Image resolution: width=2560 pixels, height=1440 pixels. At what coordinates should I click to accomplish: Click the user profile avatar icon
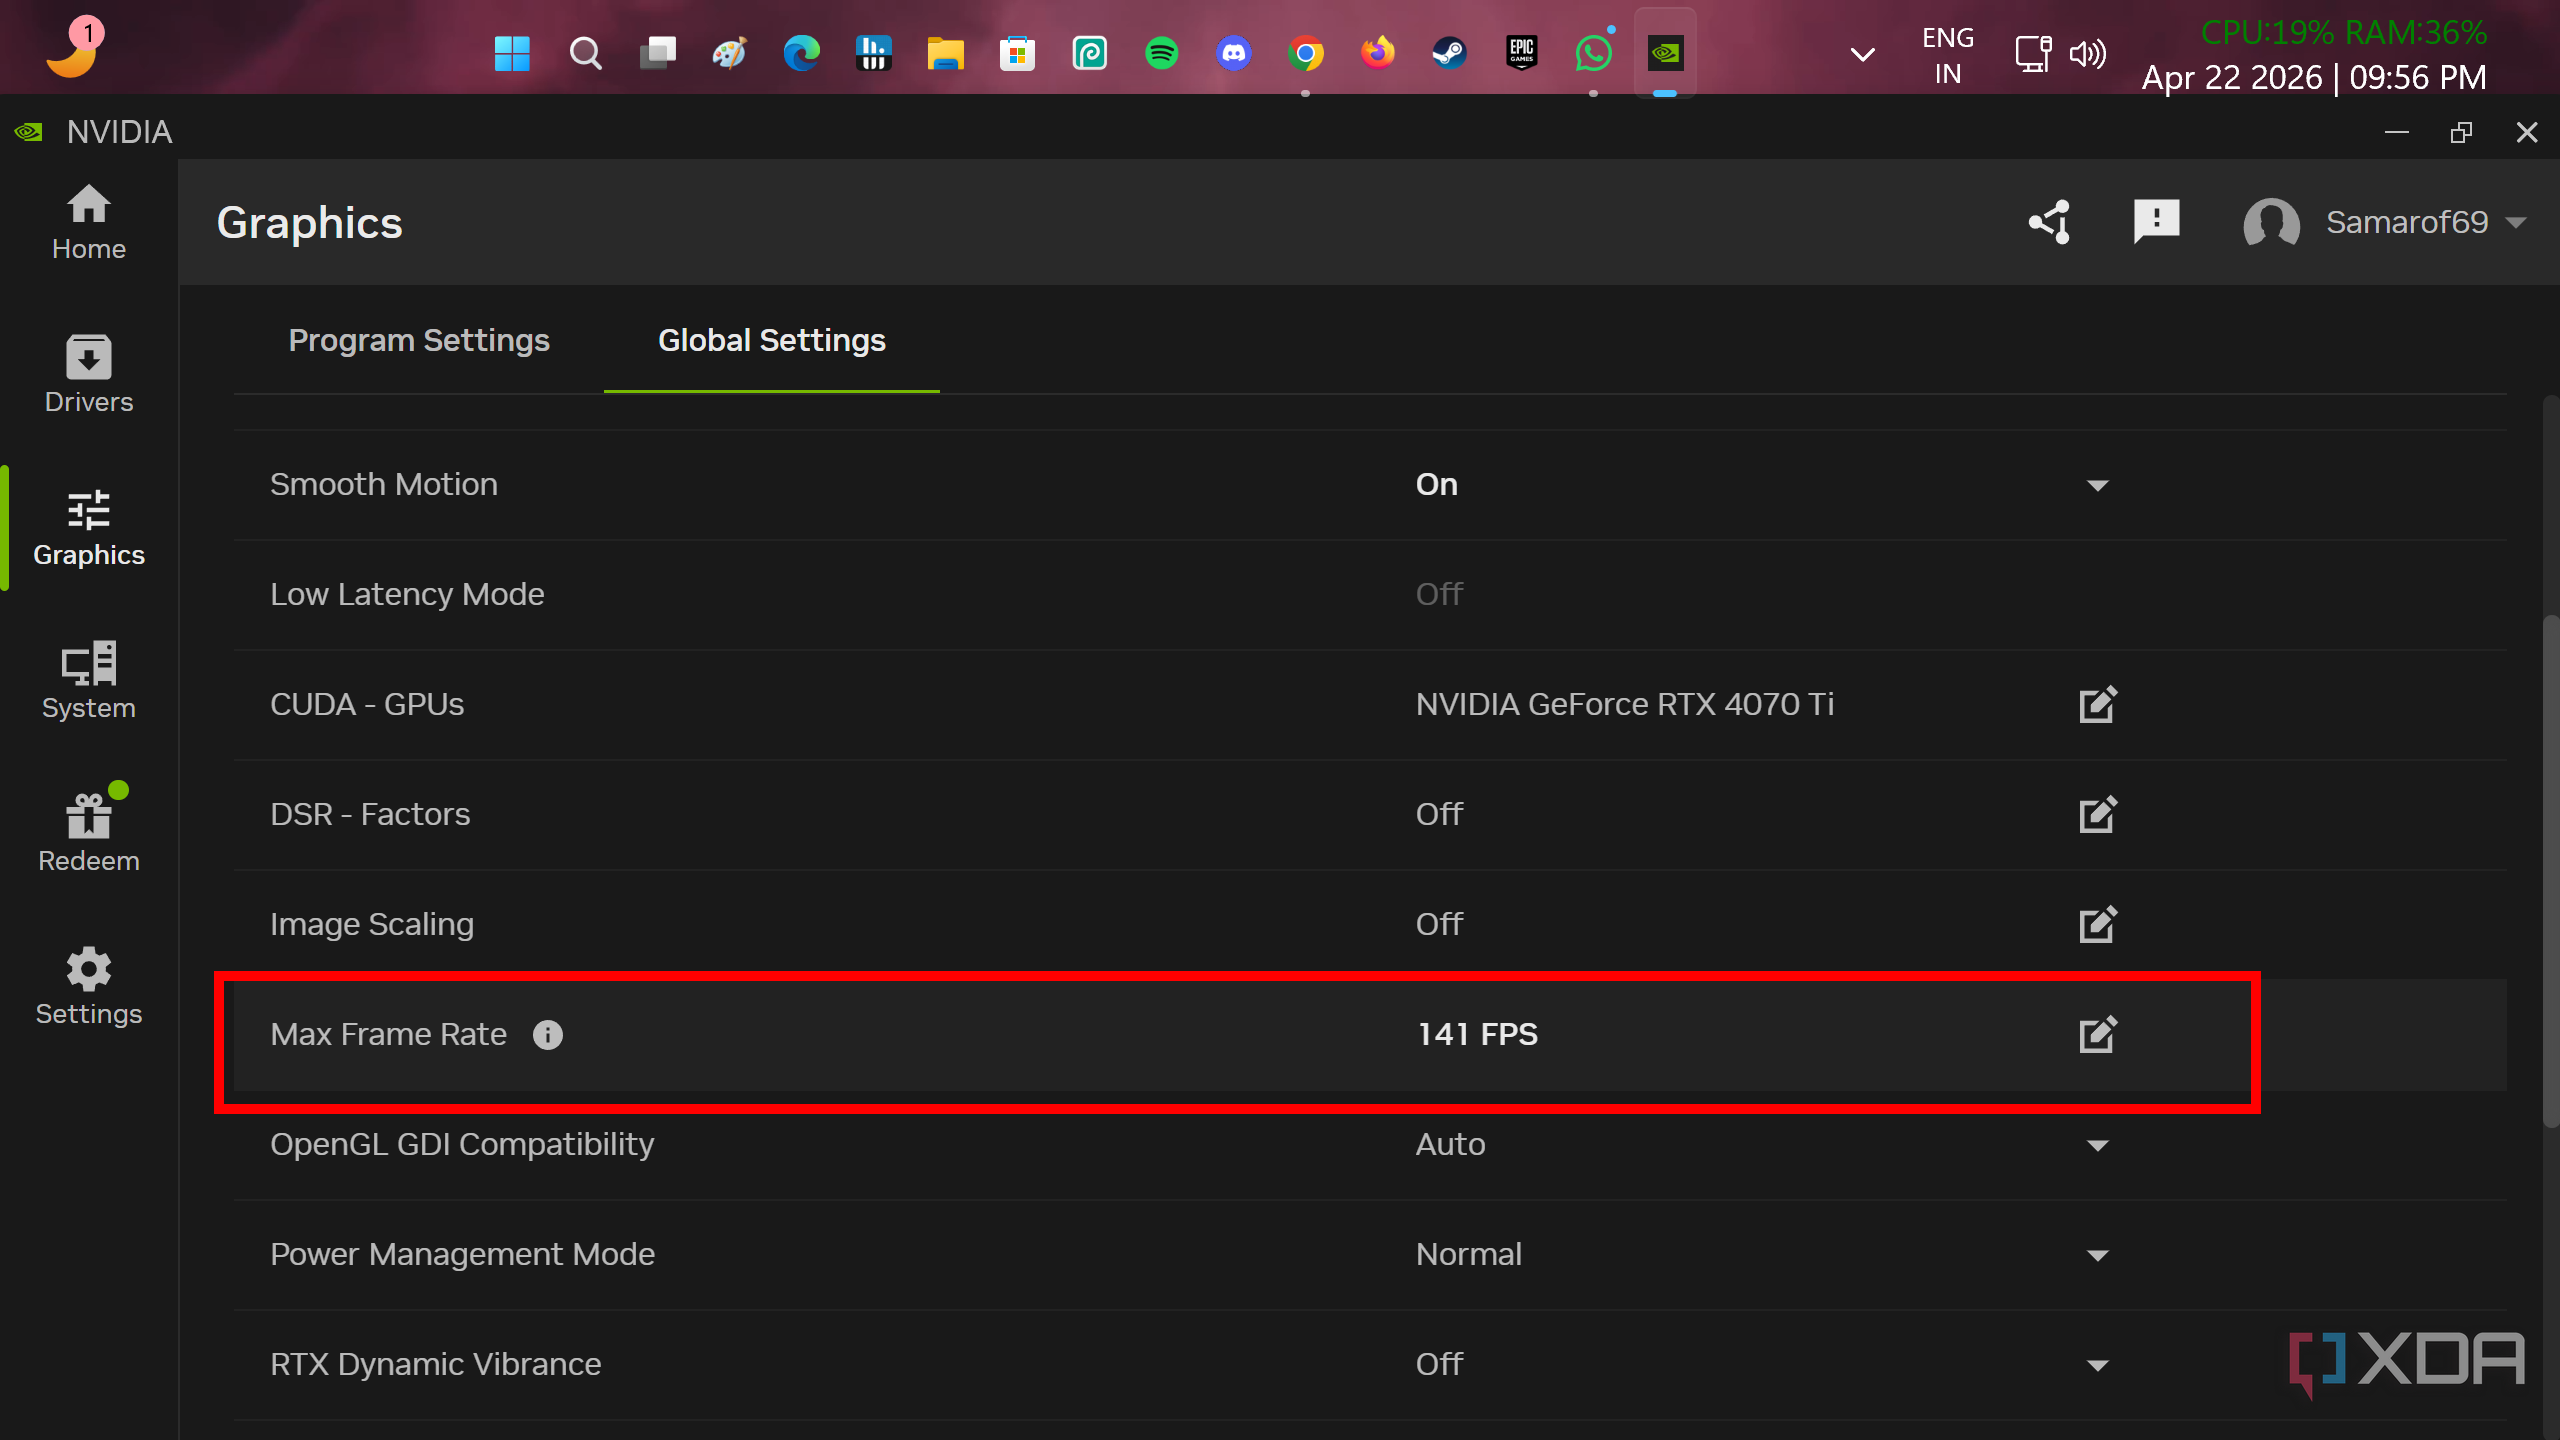click(2271, 222)
